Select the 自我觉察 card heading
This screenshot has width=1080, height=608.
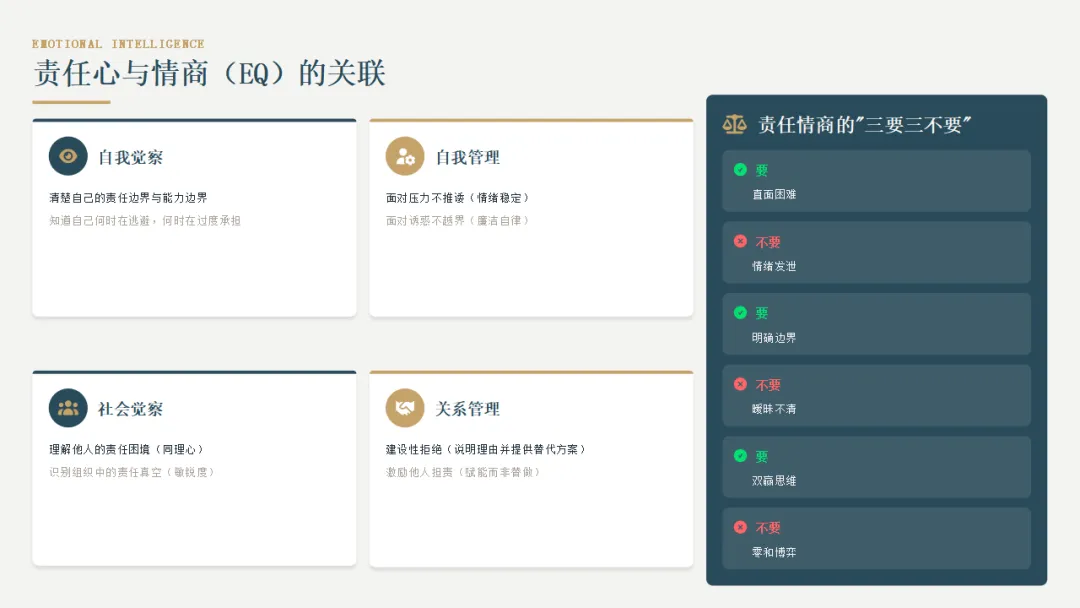tap(130, 158)
